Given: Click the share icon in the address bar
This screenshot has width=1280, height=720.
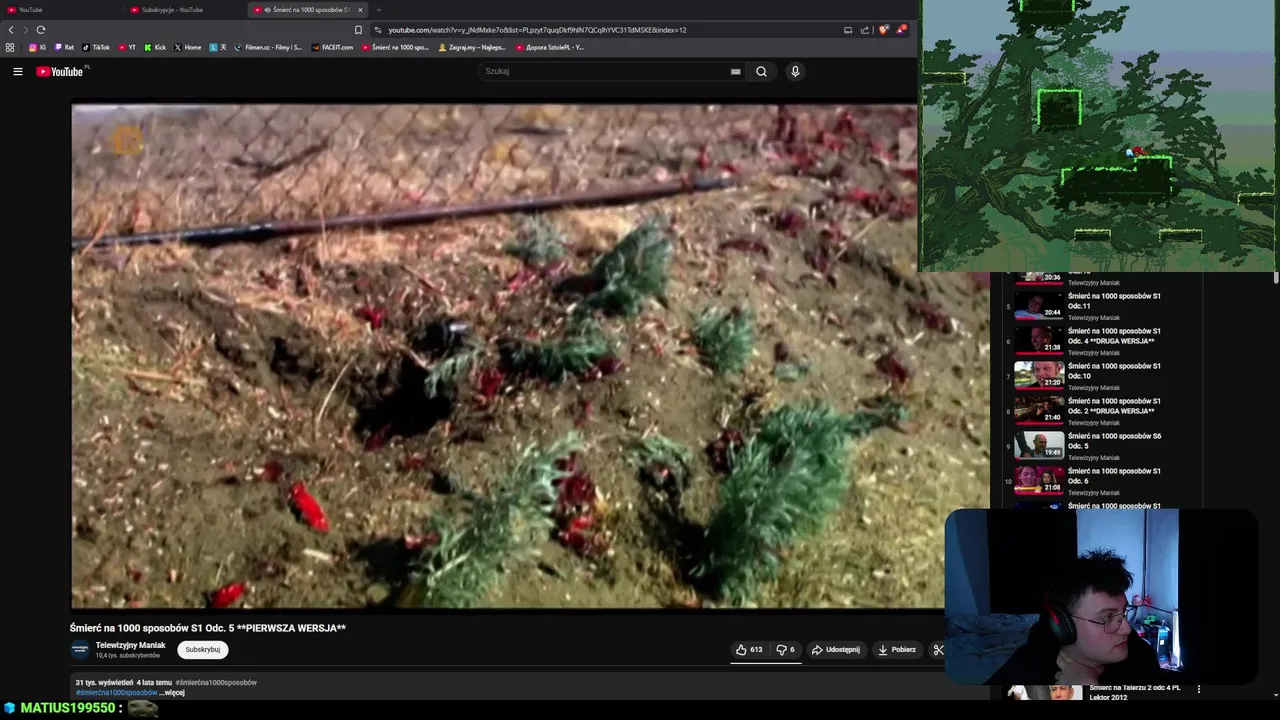Looking at the screenshot, I should (865, 30).
